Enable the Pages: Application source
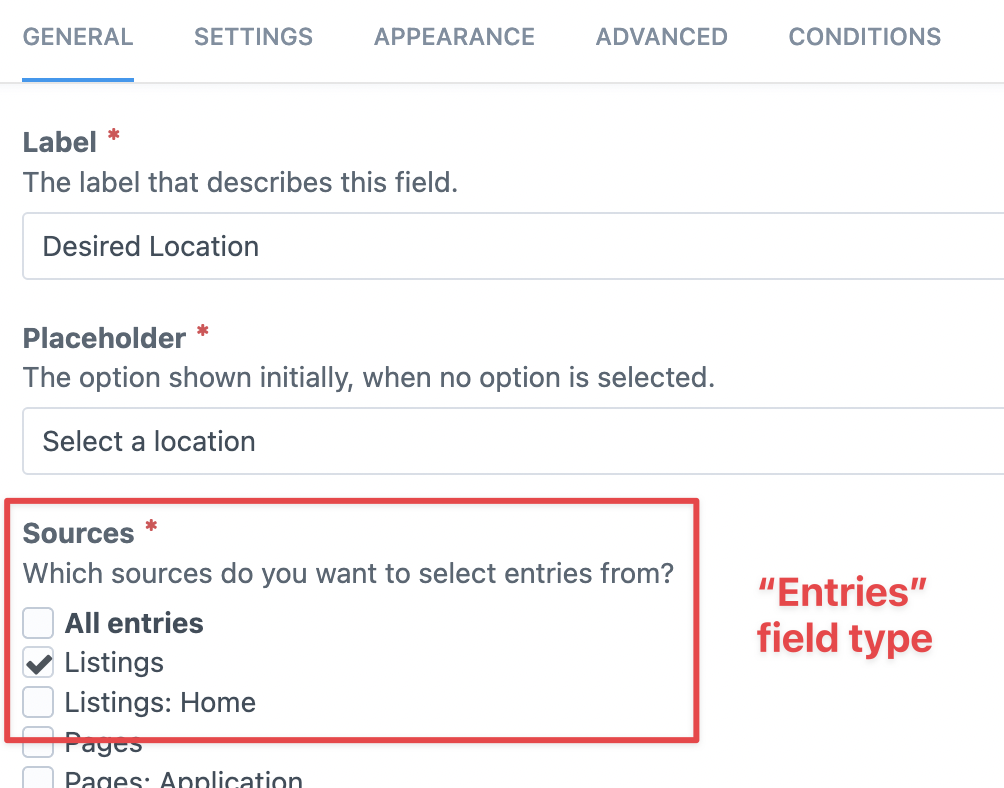This screenshot has height=788, width=1004. 37,777
